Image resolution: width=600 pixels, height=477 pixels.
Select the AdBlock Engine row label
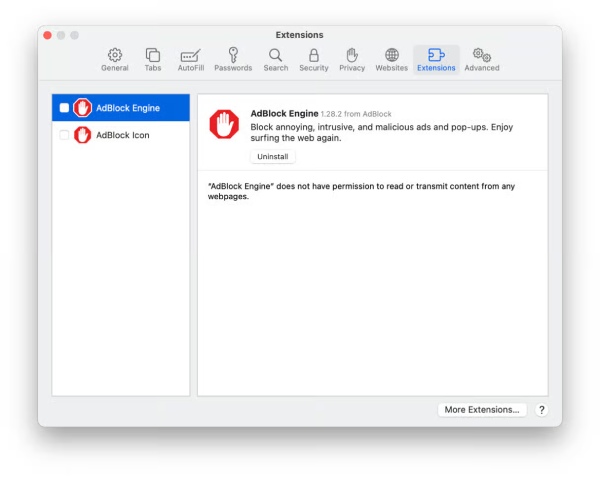click(128, 108)
